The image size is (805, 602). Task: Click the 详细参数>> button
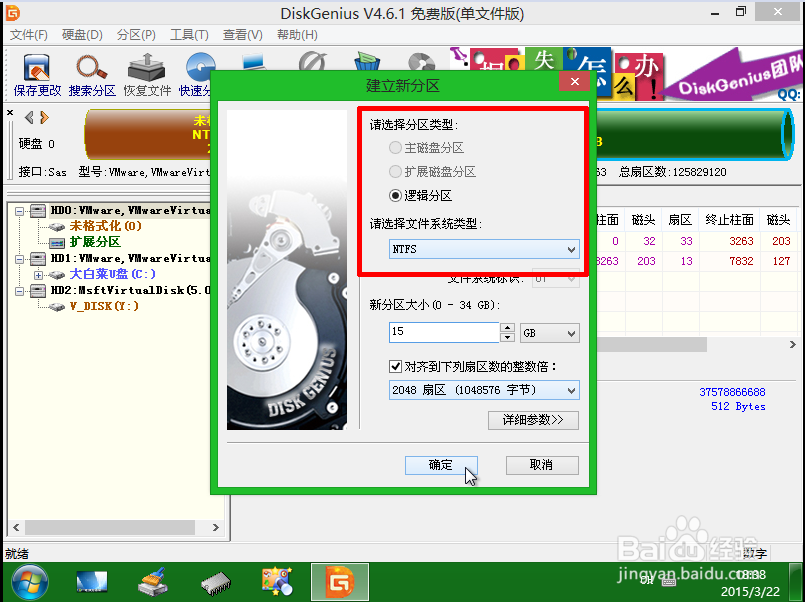533,420
